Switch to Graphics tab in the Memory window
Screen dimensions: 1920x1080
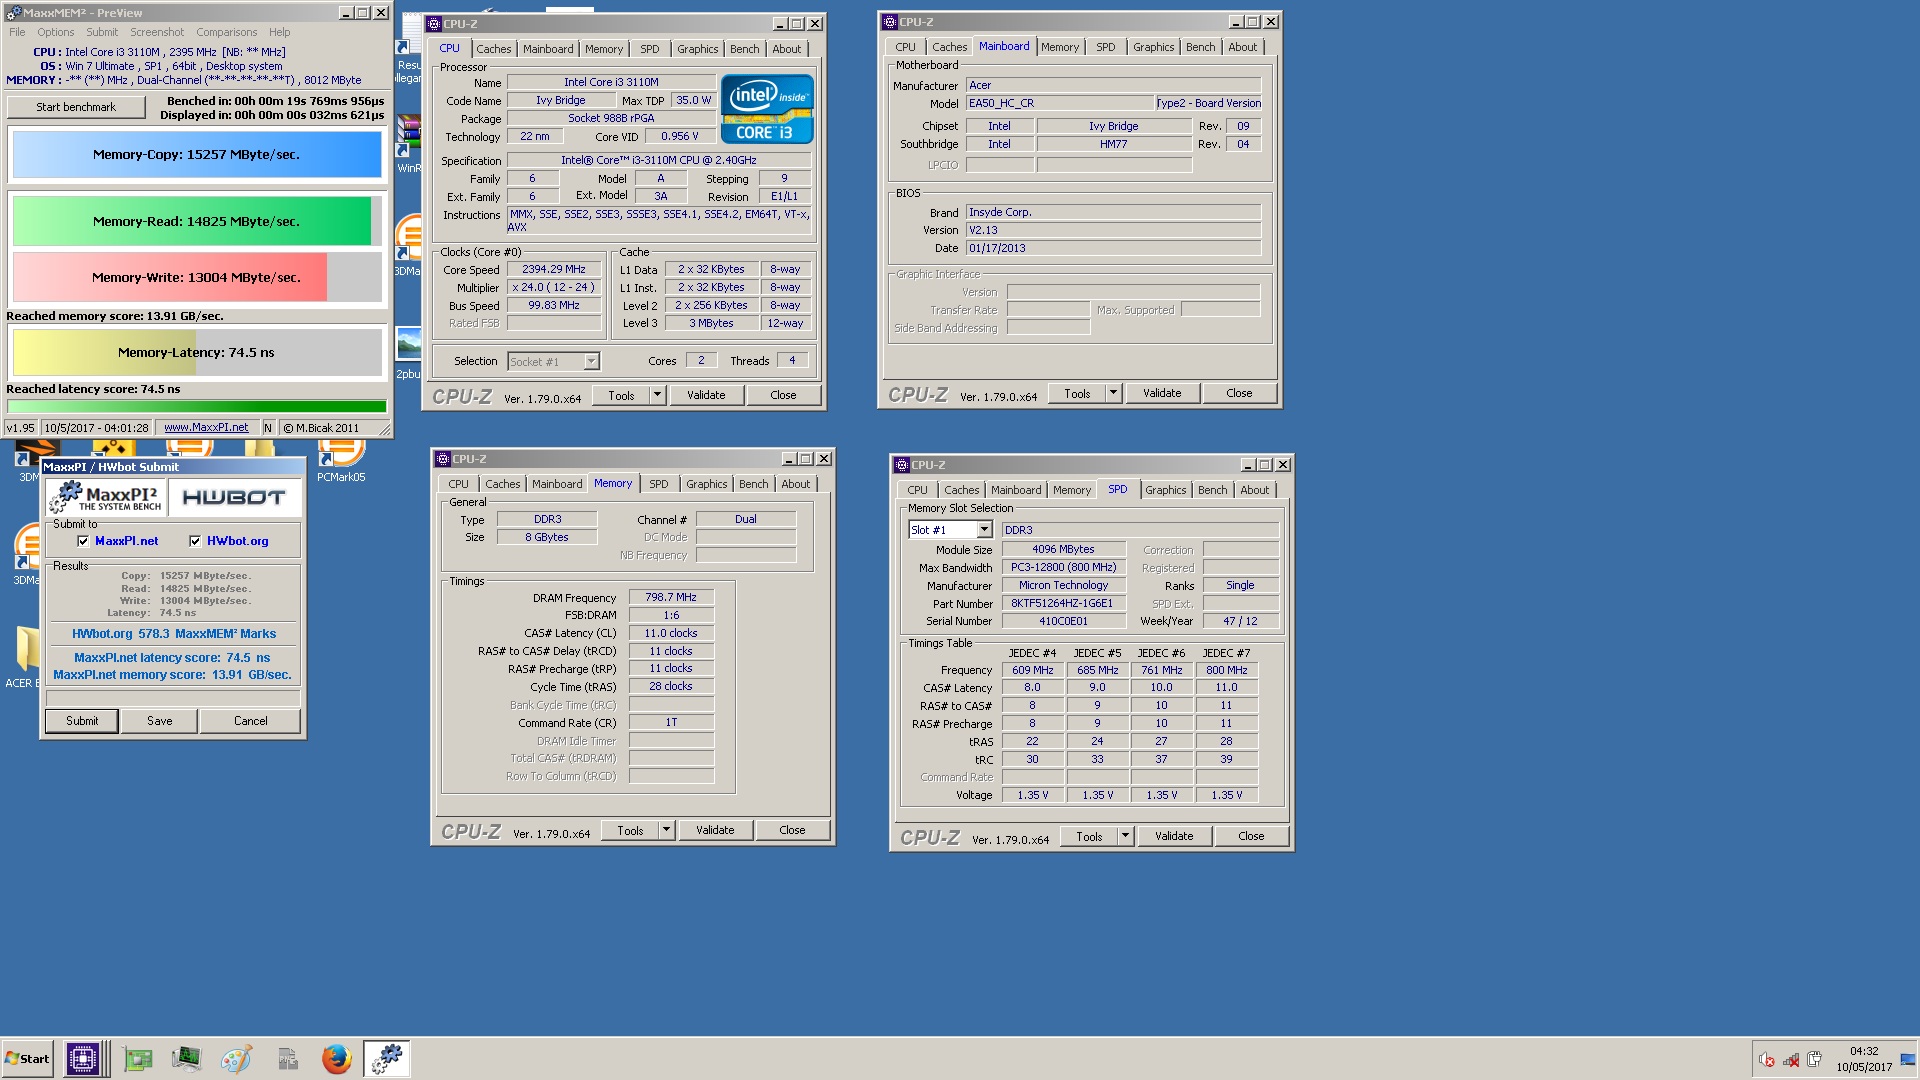click(707, 484)
